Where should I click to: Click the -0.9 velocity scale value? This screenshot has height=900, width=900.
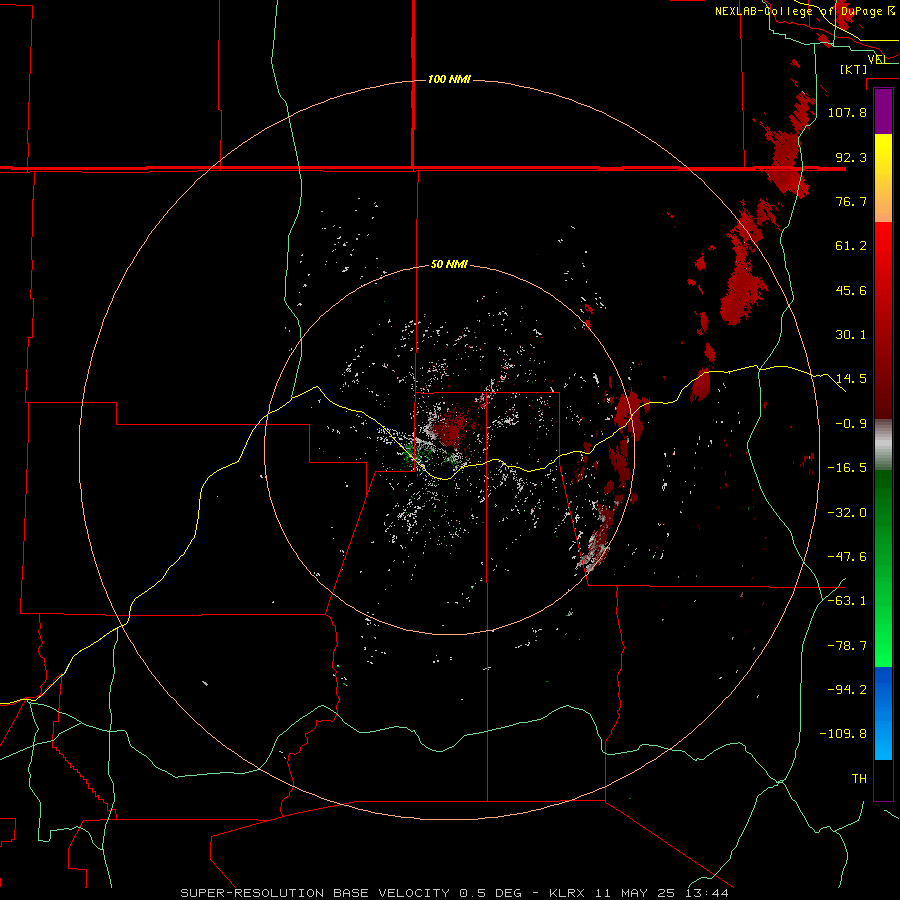click(x=851, y=424)
